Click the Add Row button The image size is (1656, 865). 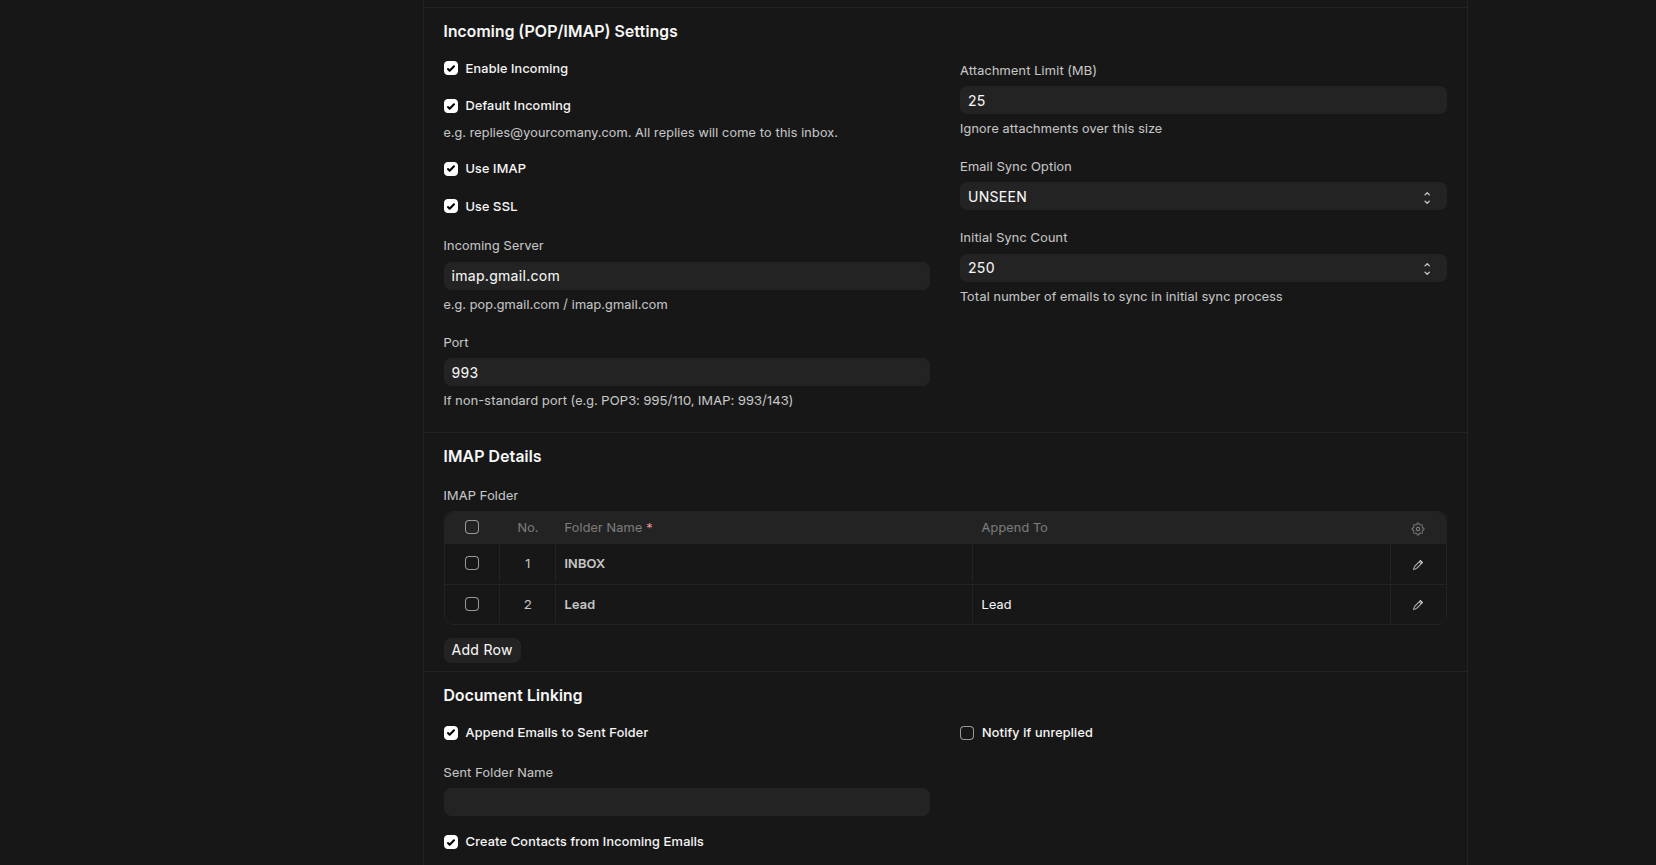pos(481,650)
